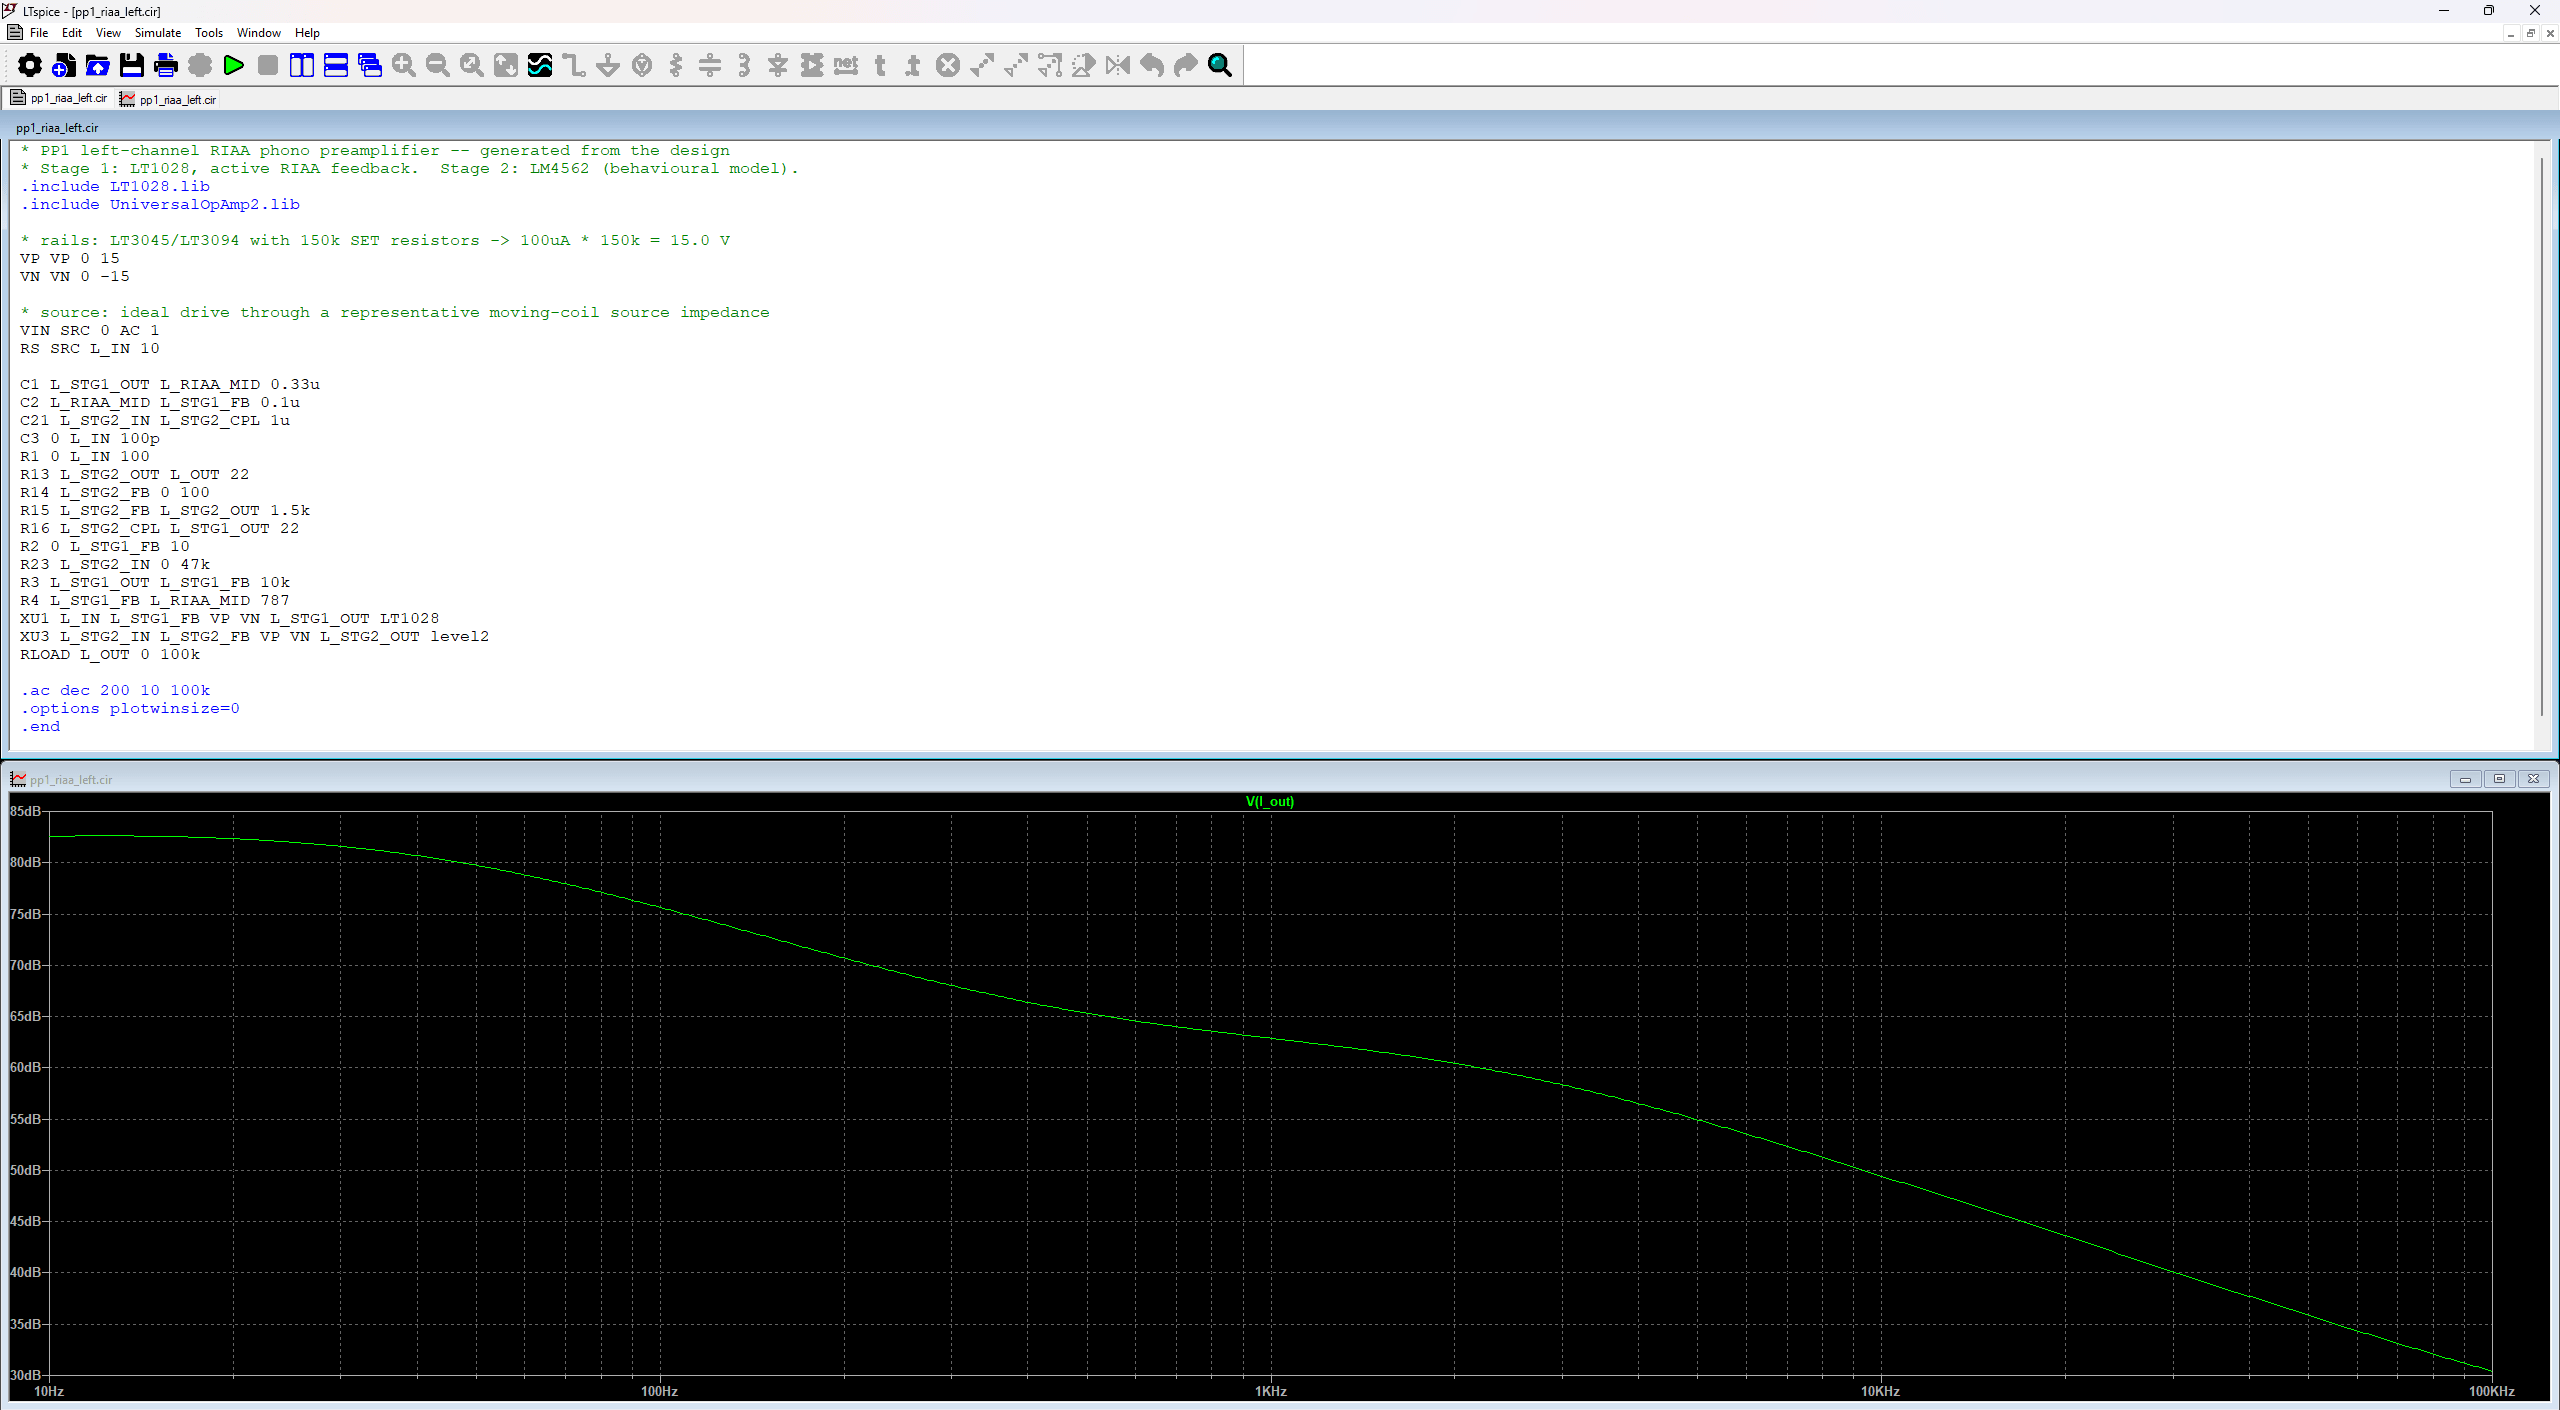Screen dimensions: 2560x1410
Task: Click the 'VP VP 0 15' supply line
Action: point(70,258)
